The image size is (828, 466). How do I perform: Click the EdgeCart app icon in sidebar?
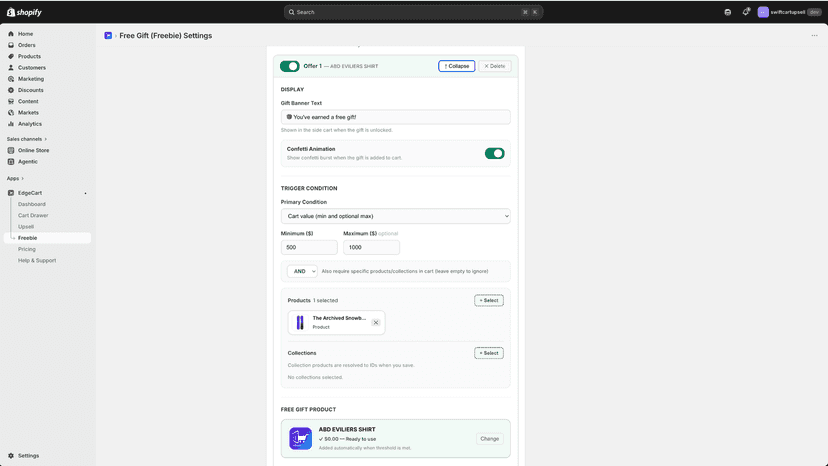tap(11, 193)
